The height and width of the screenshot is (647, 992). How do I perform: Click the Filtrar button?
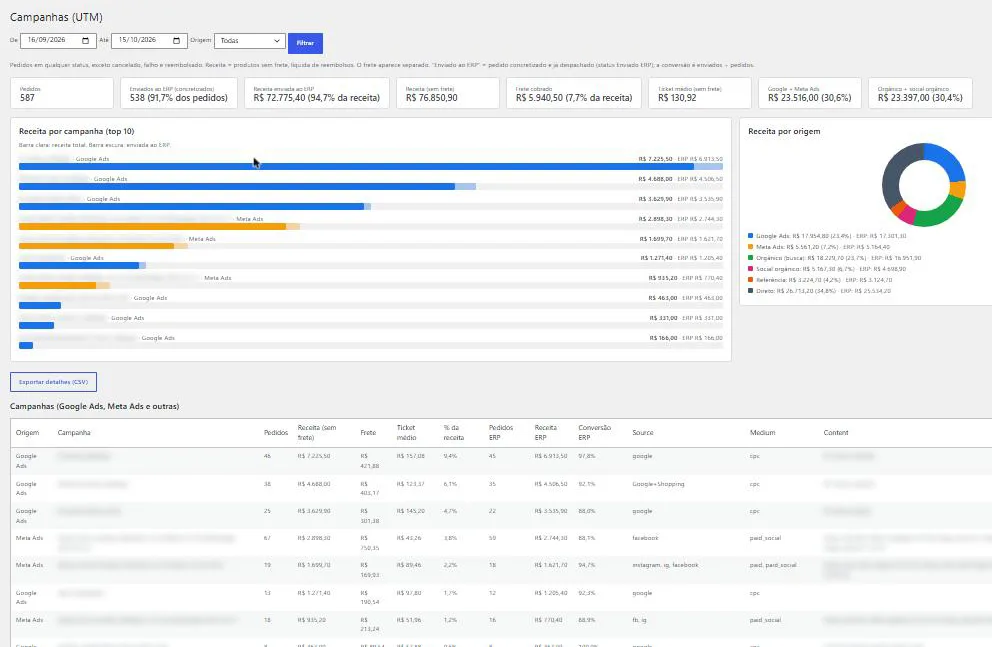306,43
